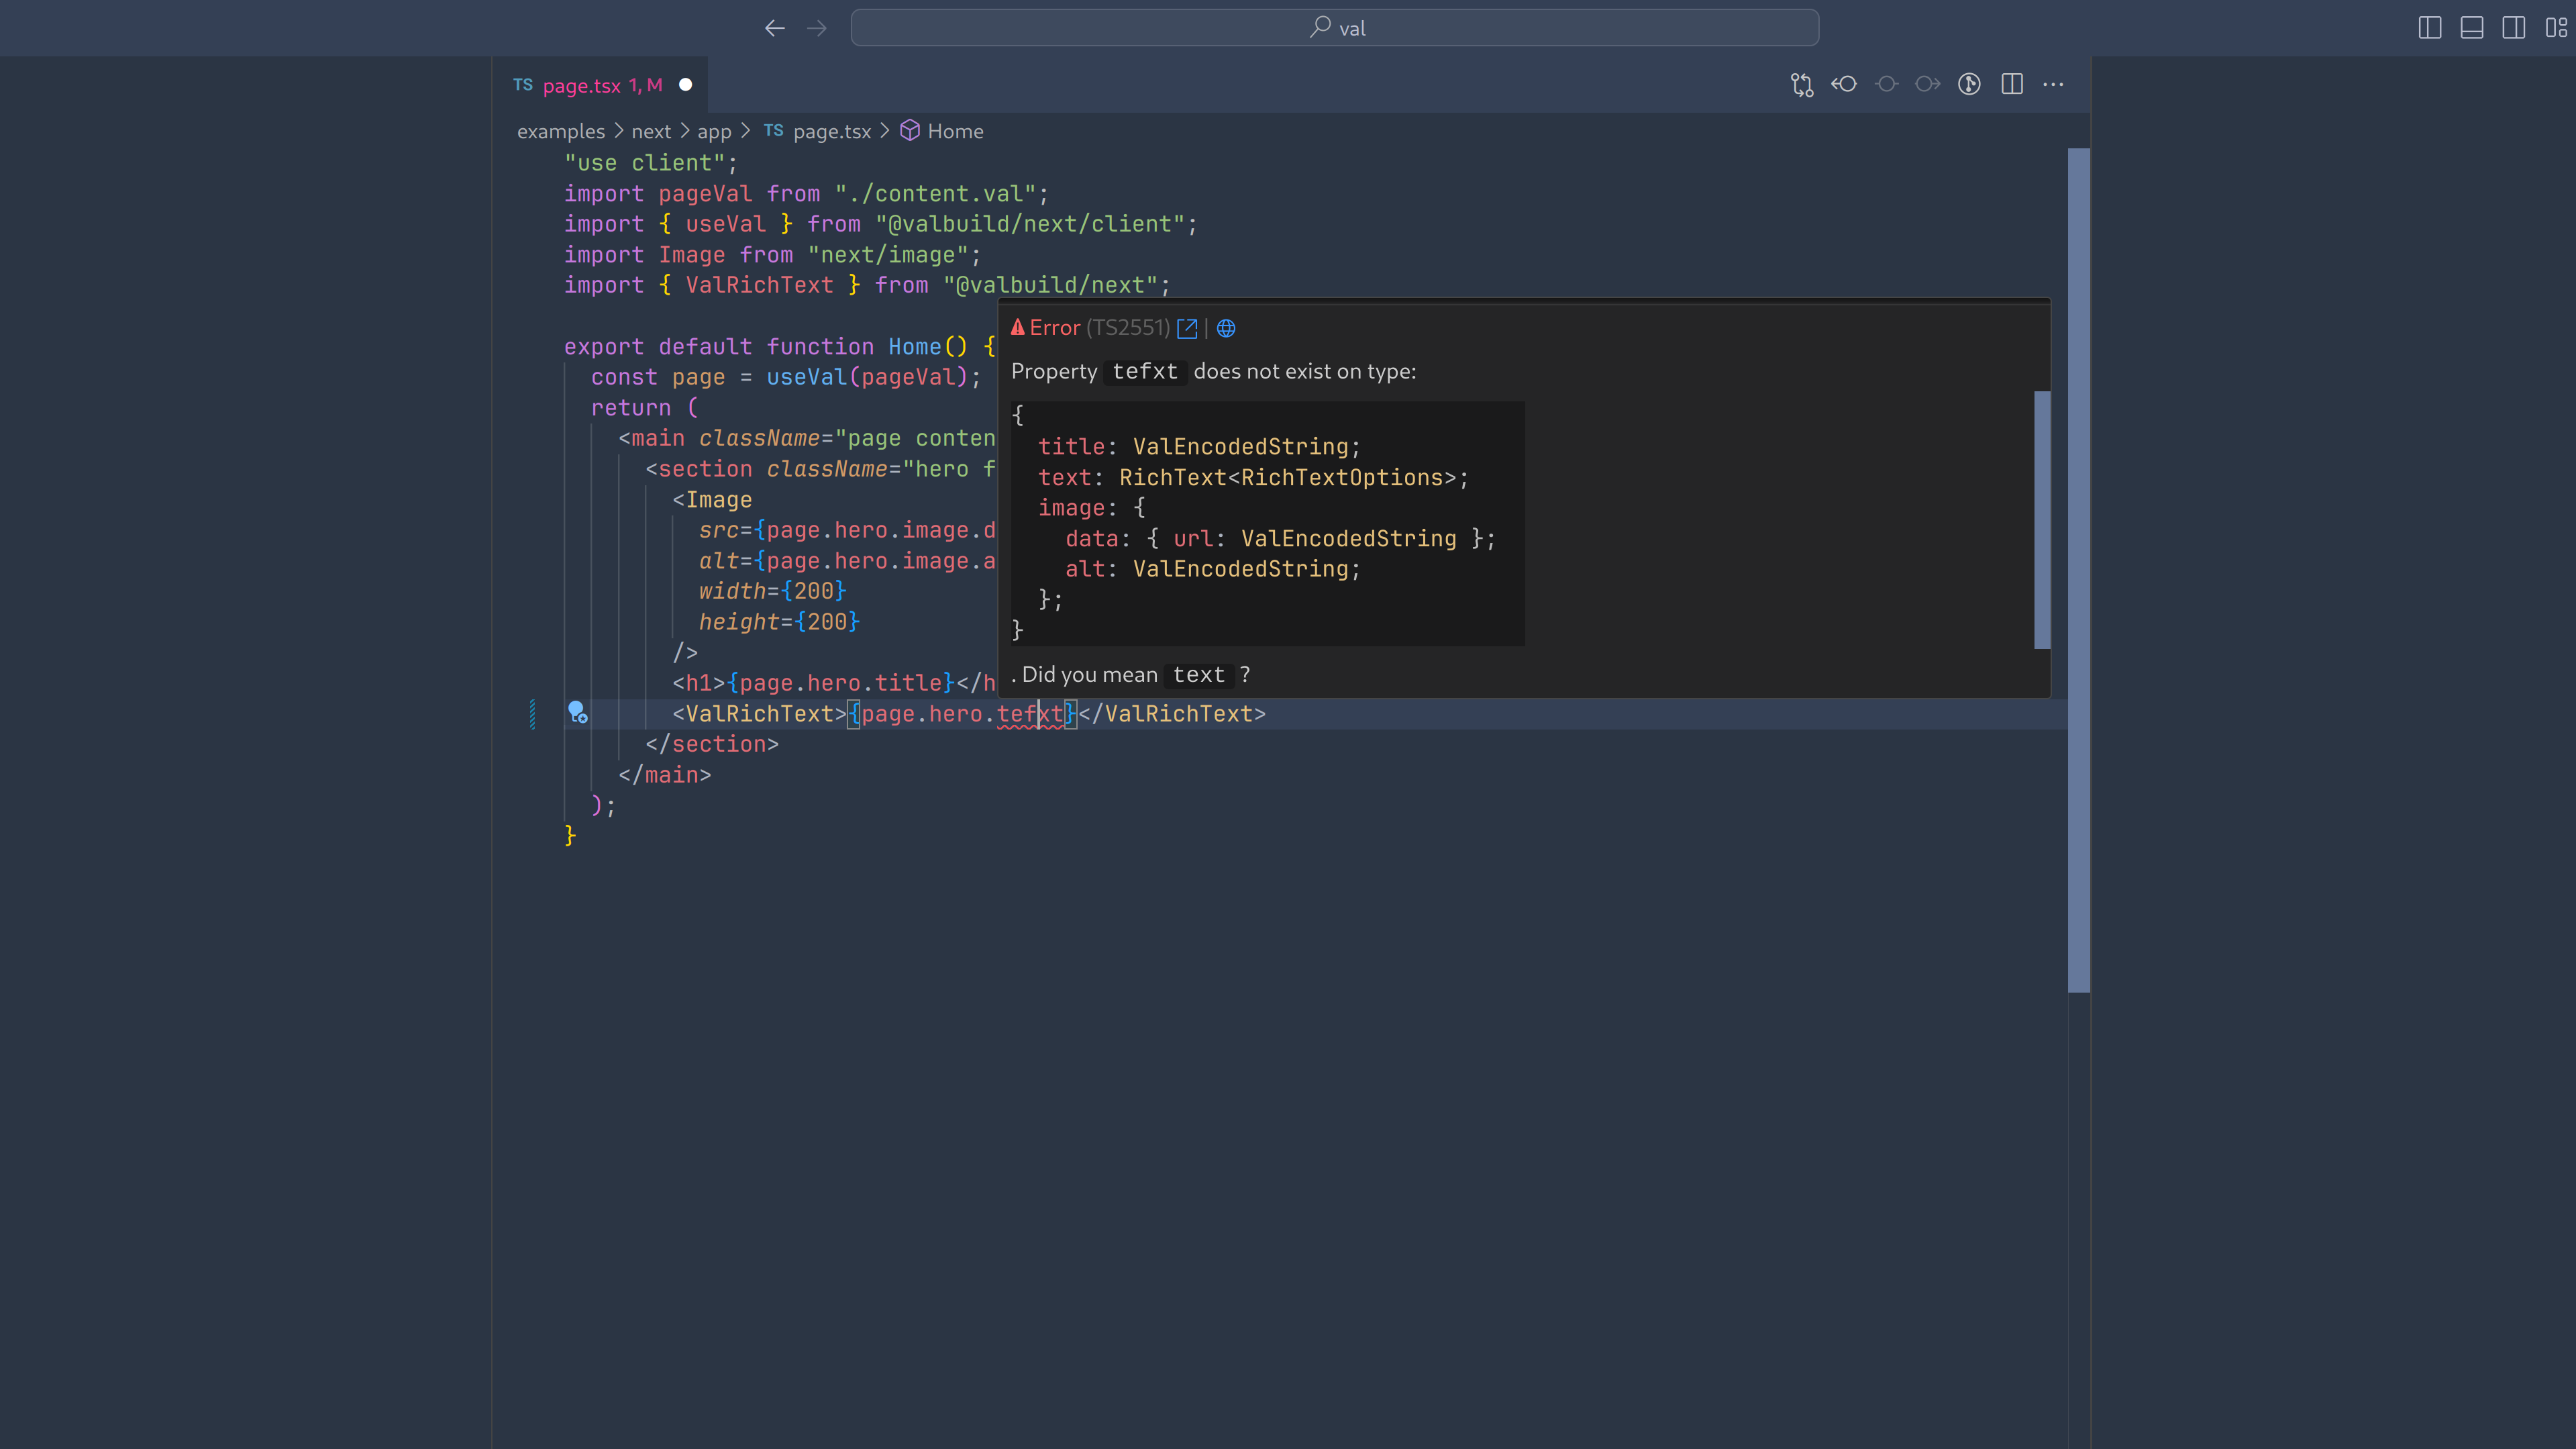Screen dimensions: 2576x1449
Task: Toggle the secondary side bar
Action: click(x=2513, y=28)
